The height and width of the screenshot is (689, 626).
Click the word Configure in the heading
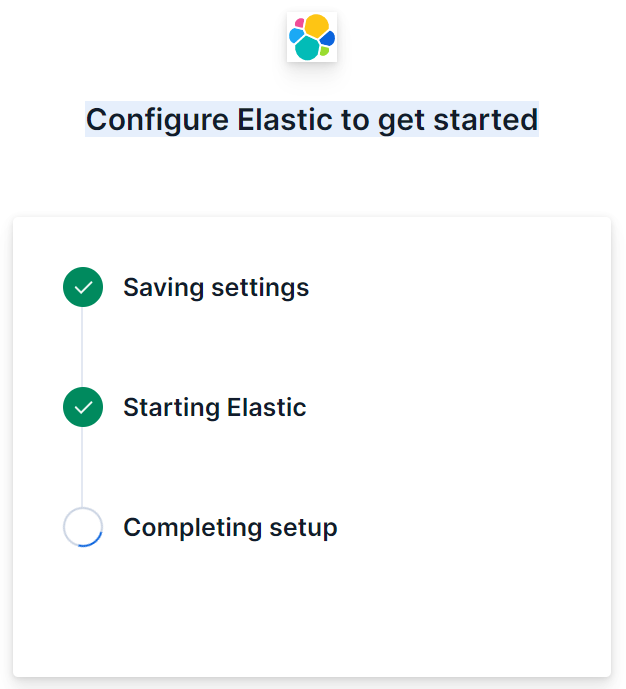click(x=158, y=119)
